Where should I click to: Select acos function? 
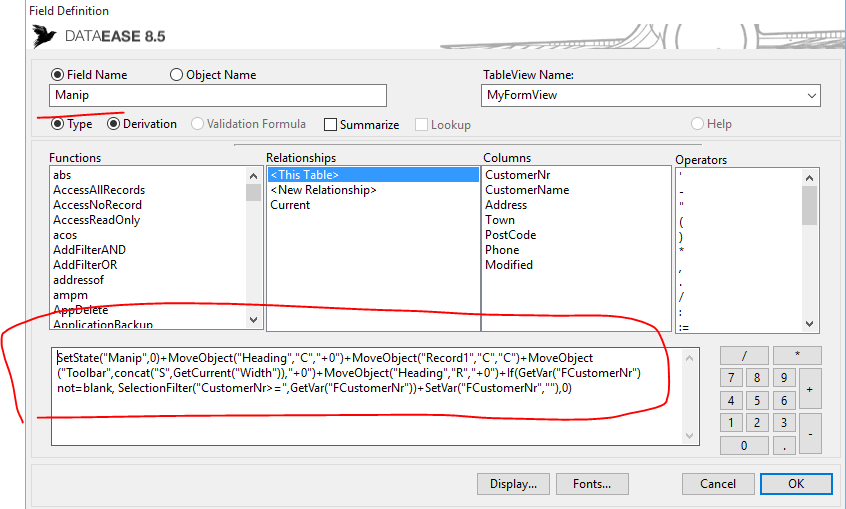pyautogui.click(x=65, y=235)
